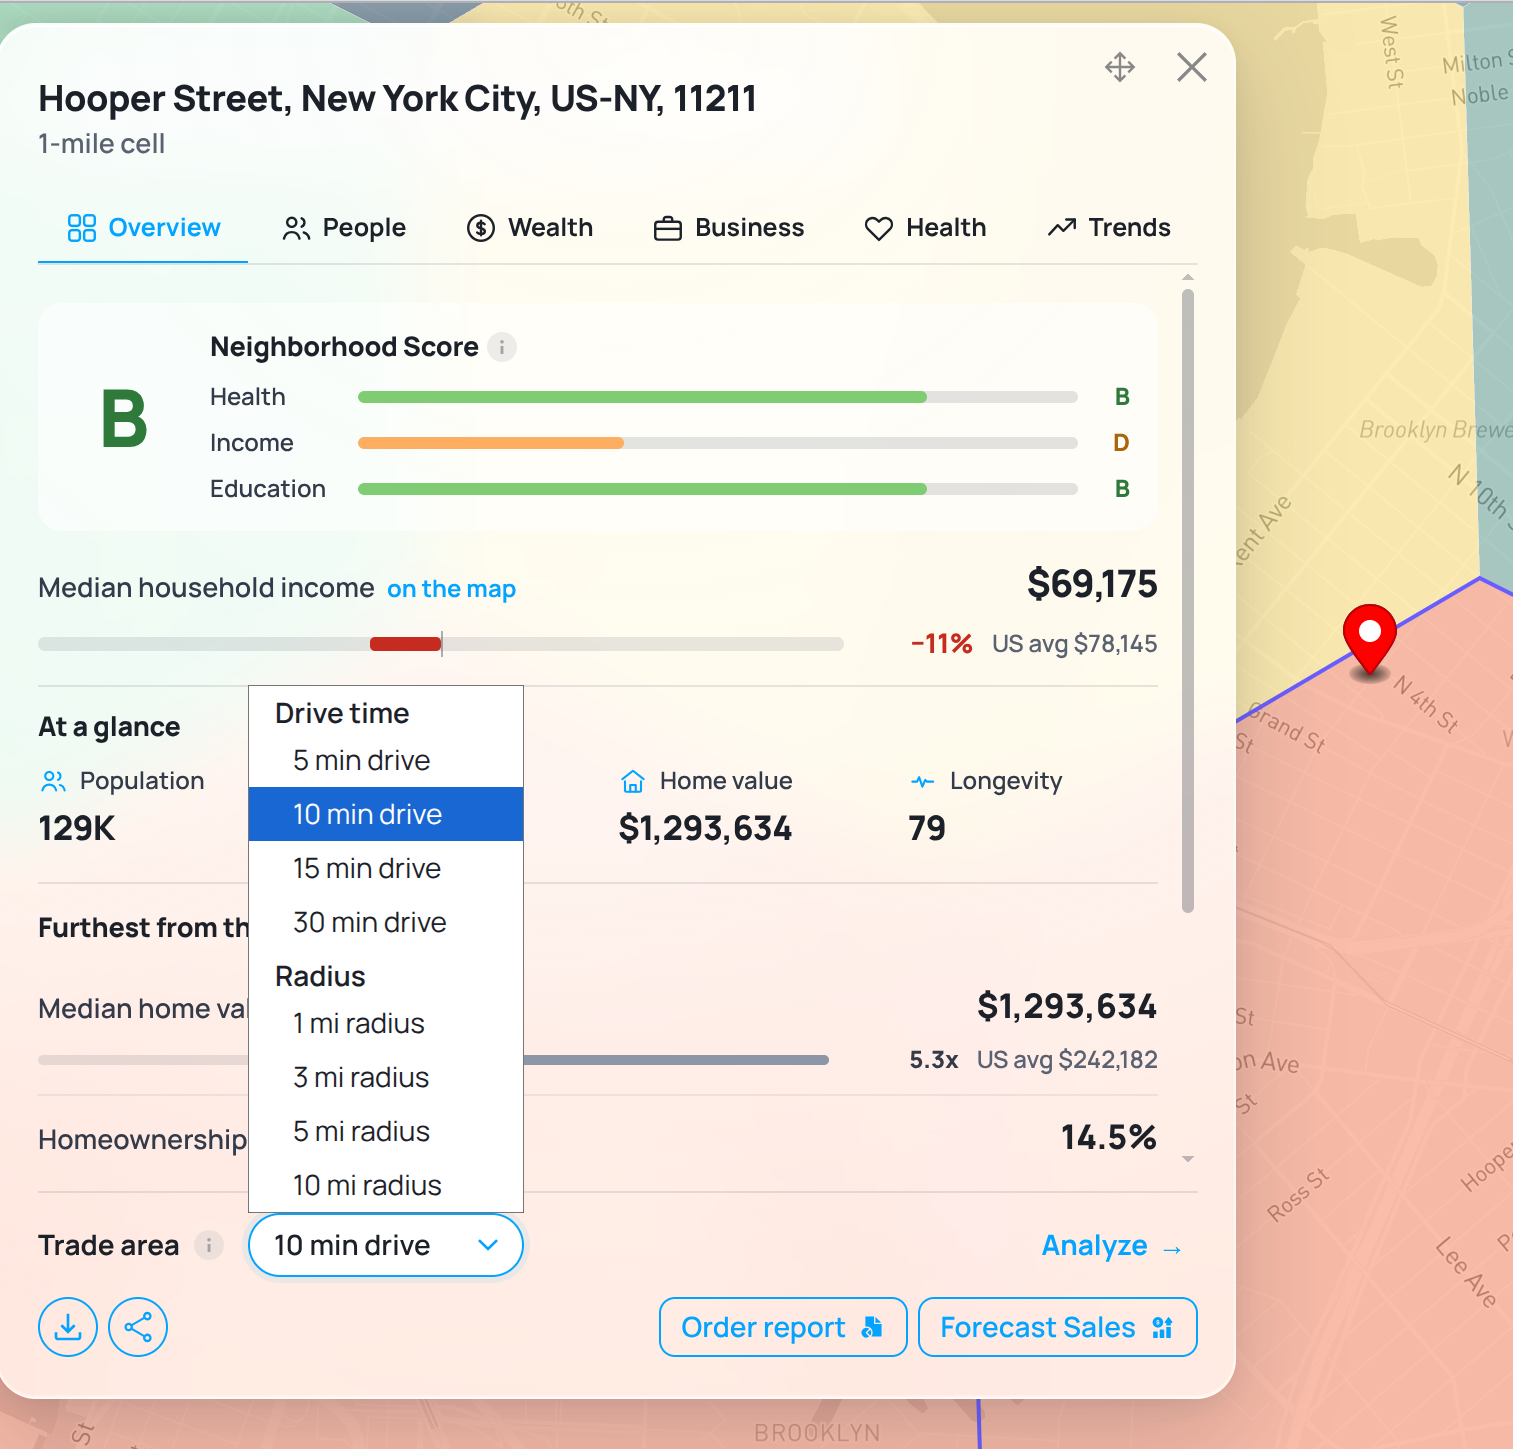Viewport: 1513px width, 1449px height.
Task: Click the Health score bar
Action: point(717,397)
